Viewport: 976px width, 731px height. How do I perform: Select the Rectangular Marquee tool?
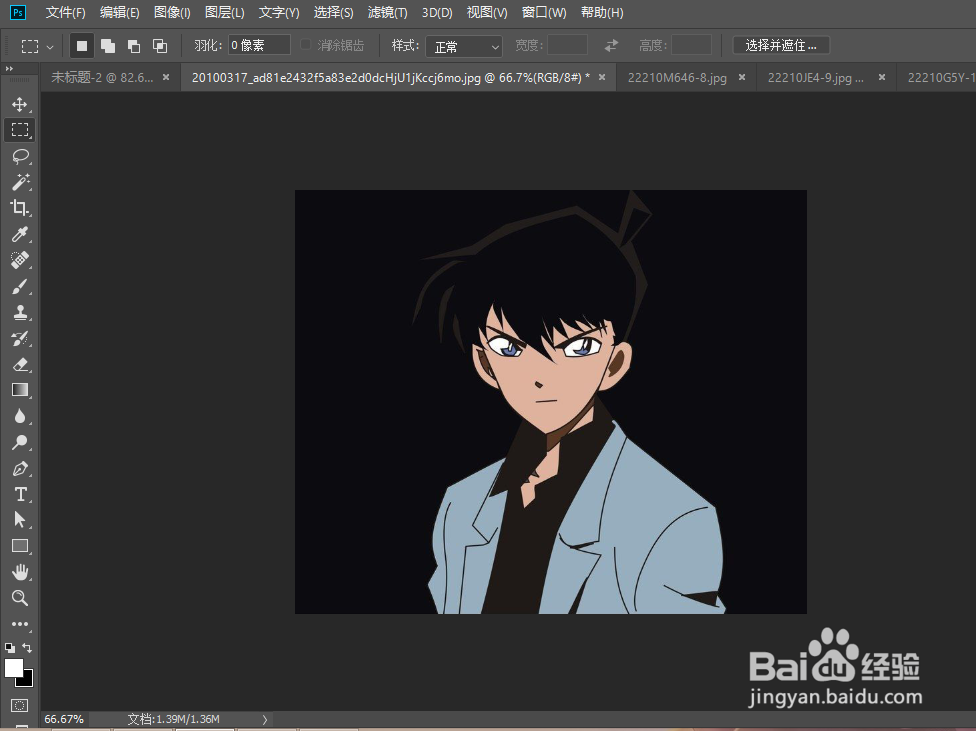[19, 130]
